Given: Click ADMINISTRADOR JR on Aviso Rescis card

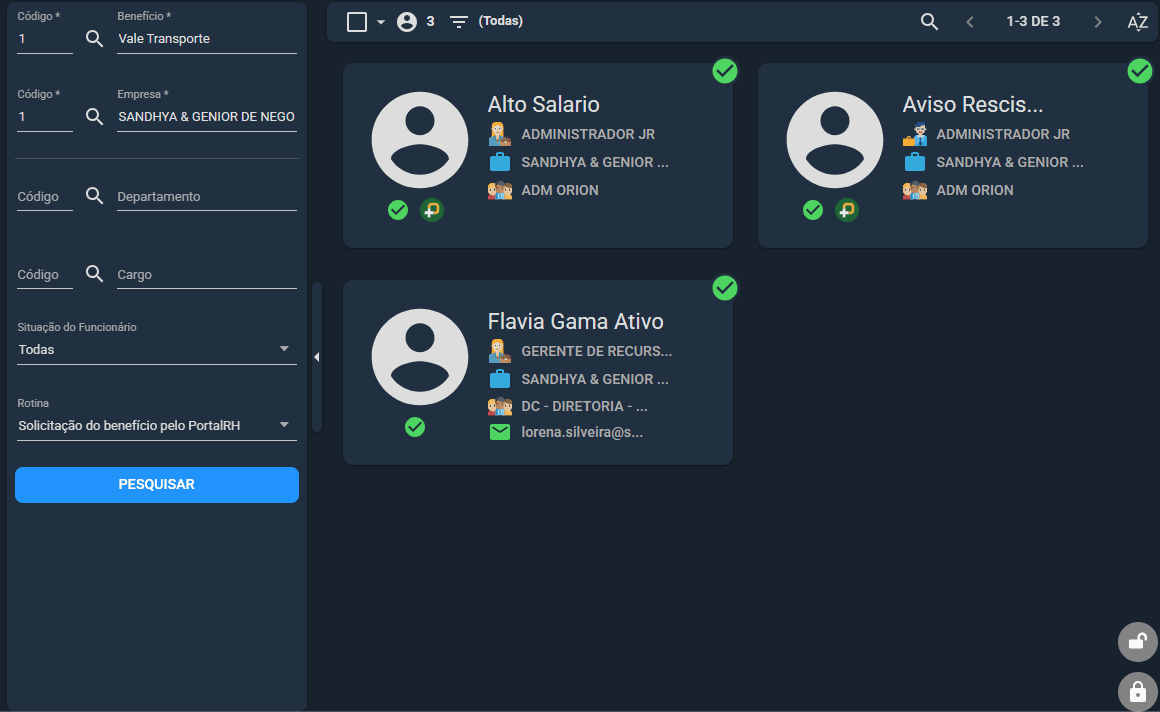Looking at the screenshot, I should (1003, 134).
